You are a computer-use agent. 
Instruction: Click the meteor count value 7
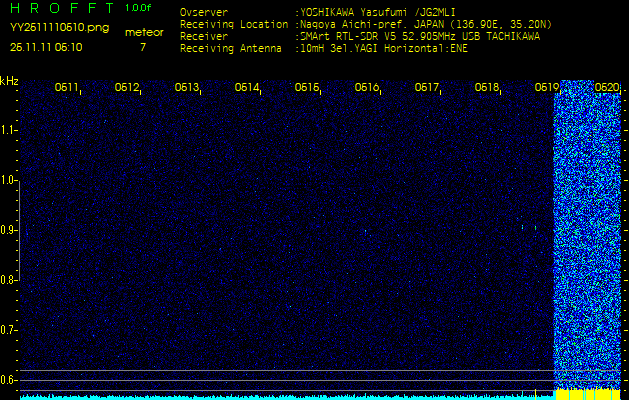click(x=142, y=47)
